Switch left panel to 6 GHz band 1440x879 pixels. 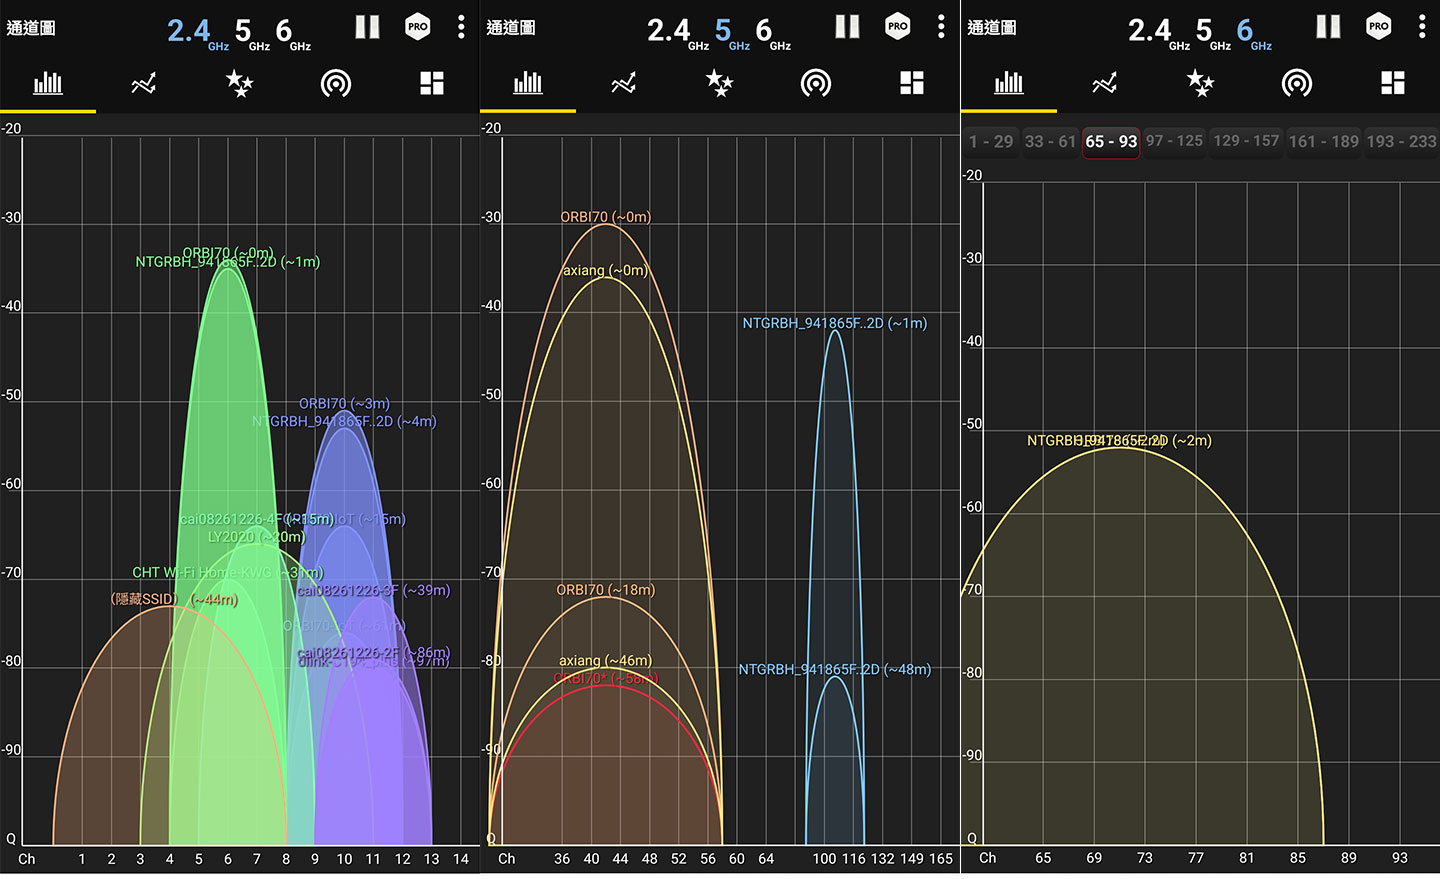click(293, 33)
